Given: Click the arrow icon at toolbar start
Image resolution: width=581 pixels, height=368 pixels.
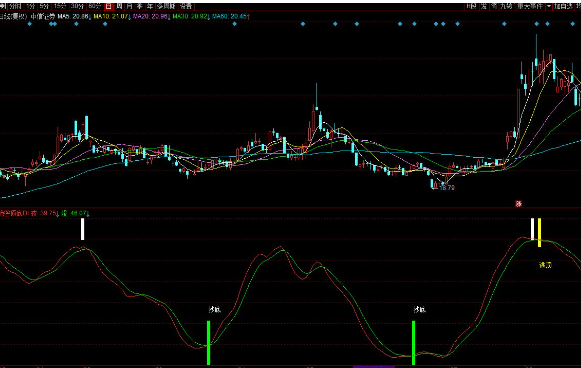Looking at the screenshot, I should pyautogui.click(x=3, y=6).
